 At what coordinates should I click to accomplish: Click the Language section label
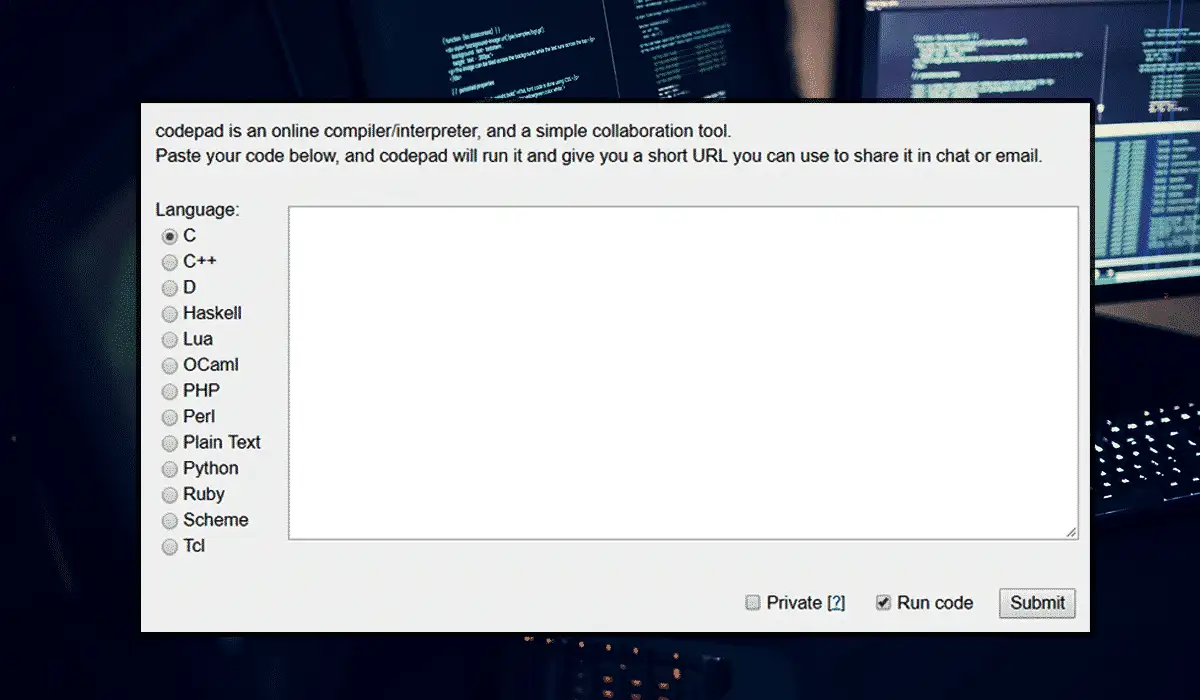[196, 209]
